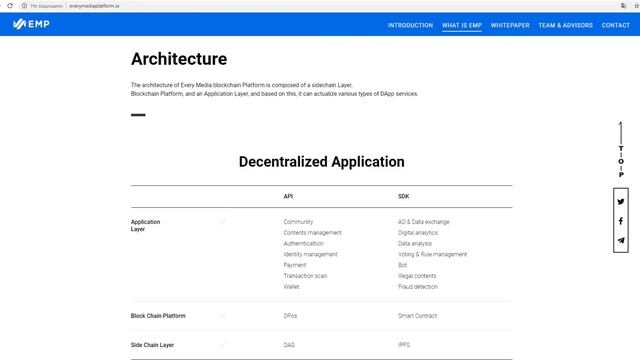Click the Data analysis entry
Screen dimensions: 640x360
tap(415, 243)
